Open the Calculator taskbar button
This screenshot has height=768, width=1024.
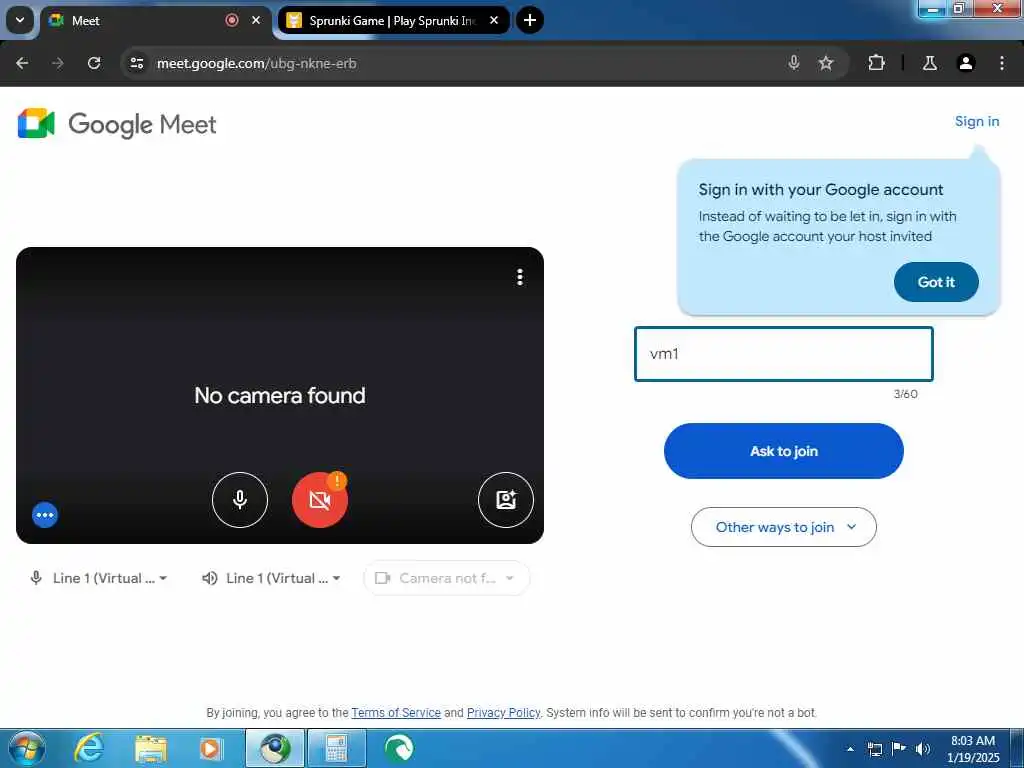(336, 748)
